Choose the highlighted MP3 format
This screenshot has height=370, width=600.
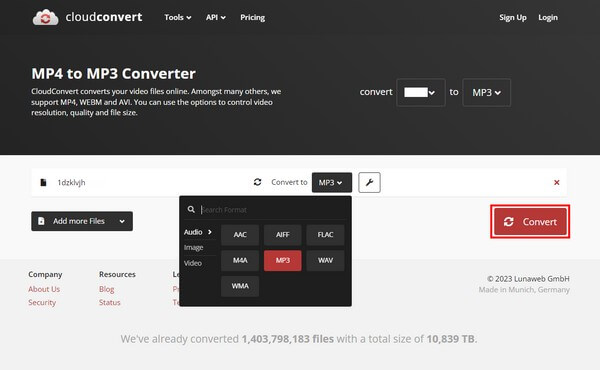[283, 261]
